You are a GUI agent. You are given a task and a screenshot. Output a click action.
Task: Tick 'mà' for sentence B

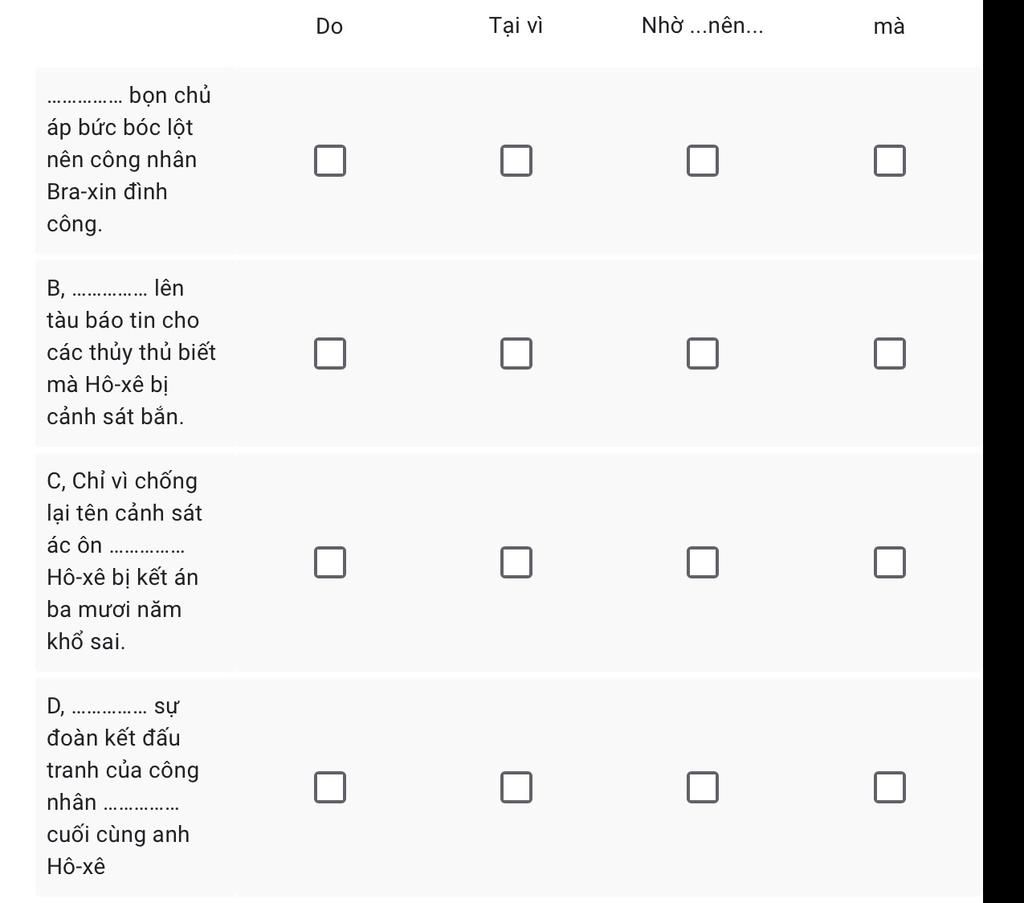889,353
